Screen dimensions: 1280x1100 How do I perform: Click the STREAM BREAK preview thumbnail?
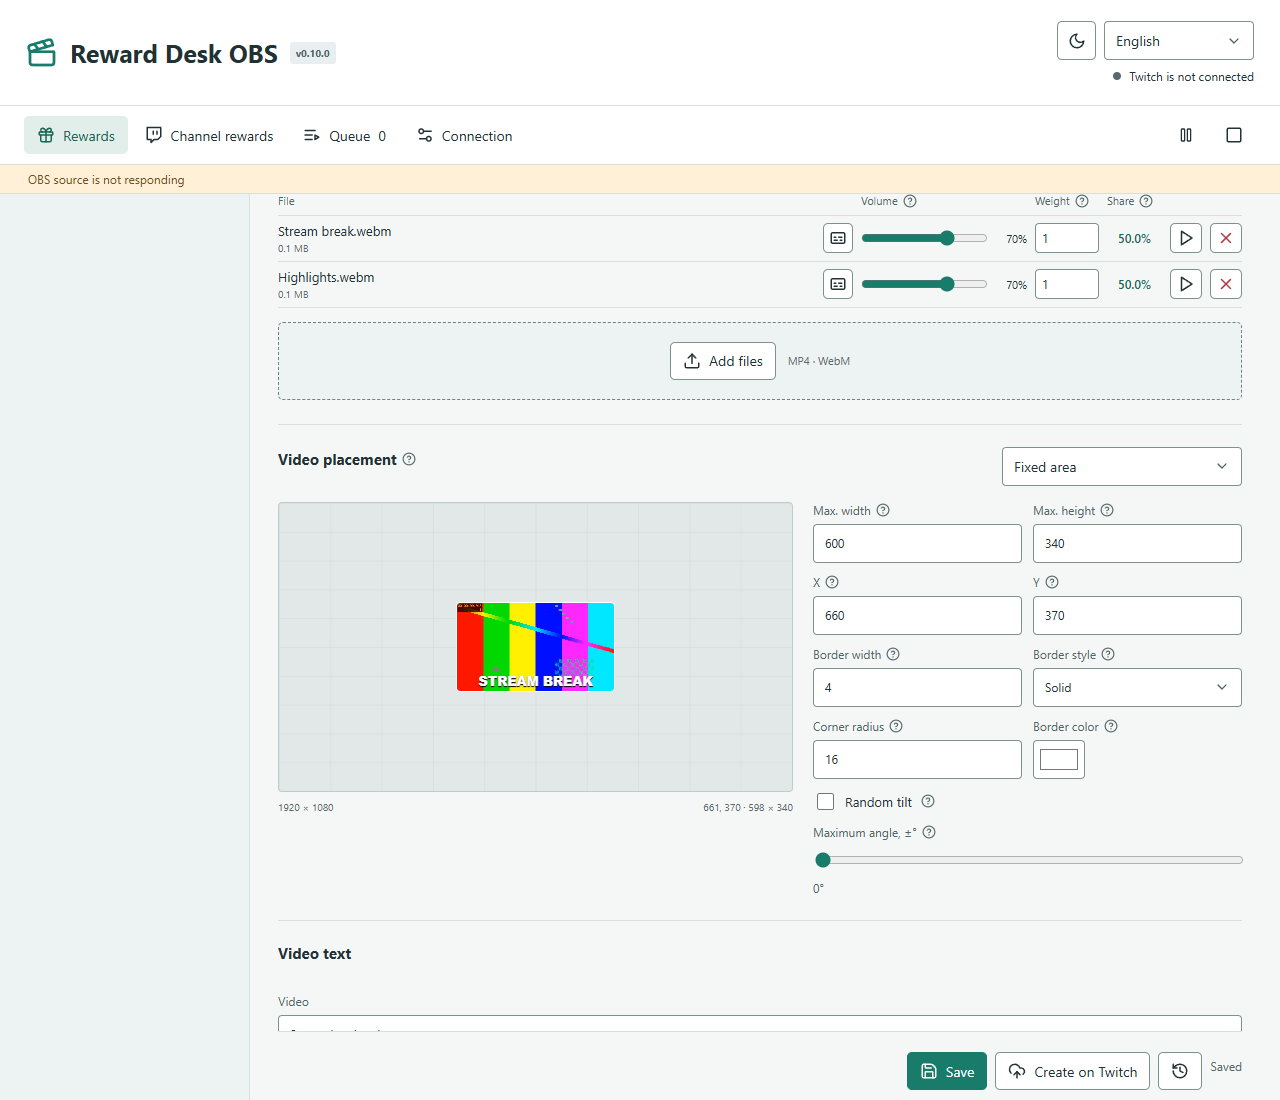point(535,647)
